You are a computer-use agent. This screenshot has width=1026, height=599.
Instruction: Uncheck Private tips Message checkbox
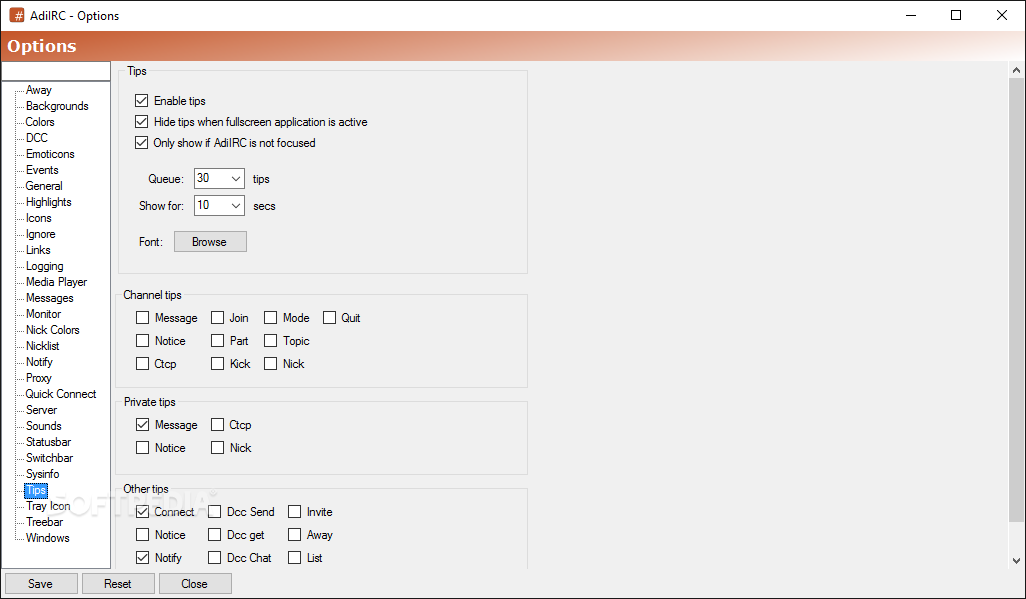143,425
